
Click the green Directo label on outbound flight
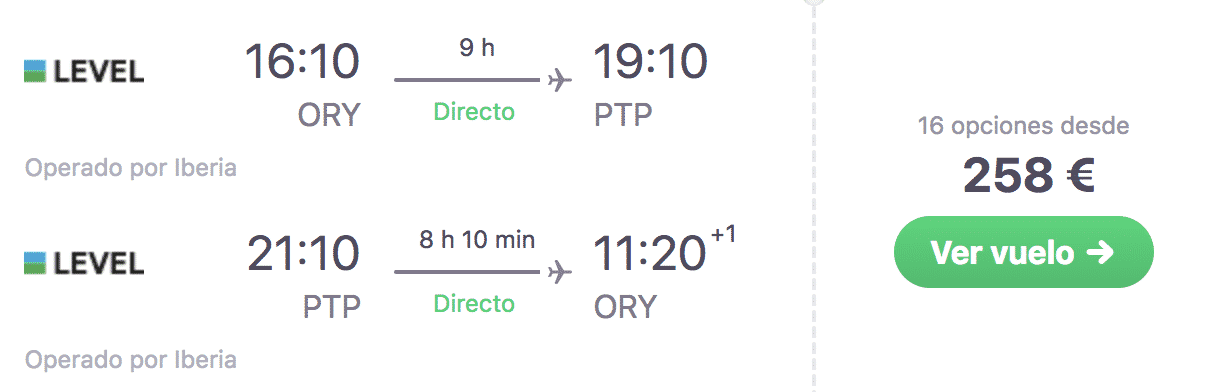click(x=474, y=112)
